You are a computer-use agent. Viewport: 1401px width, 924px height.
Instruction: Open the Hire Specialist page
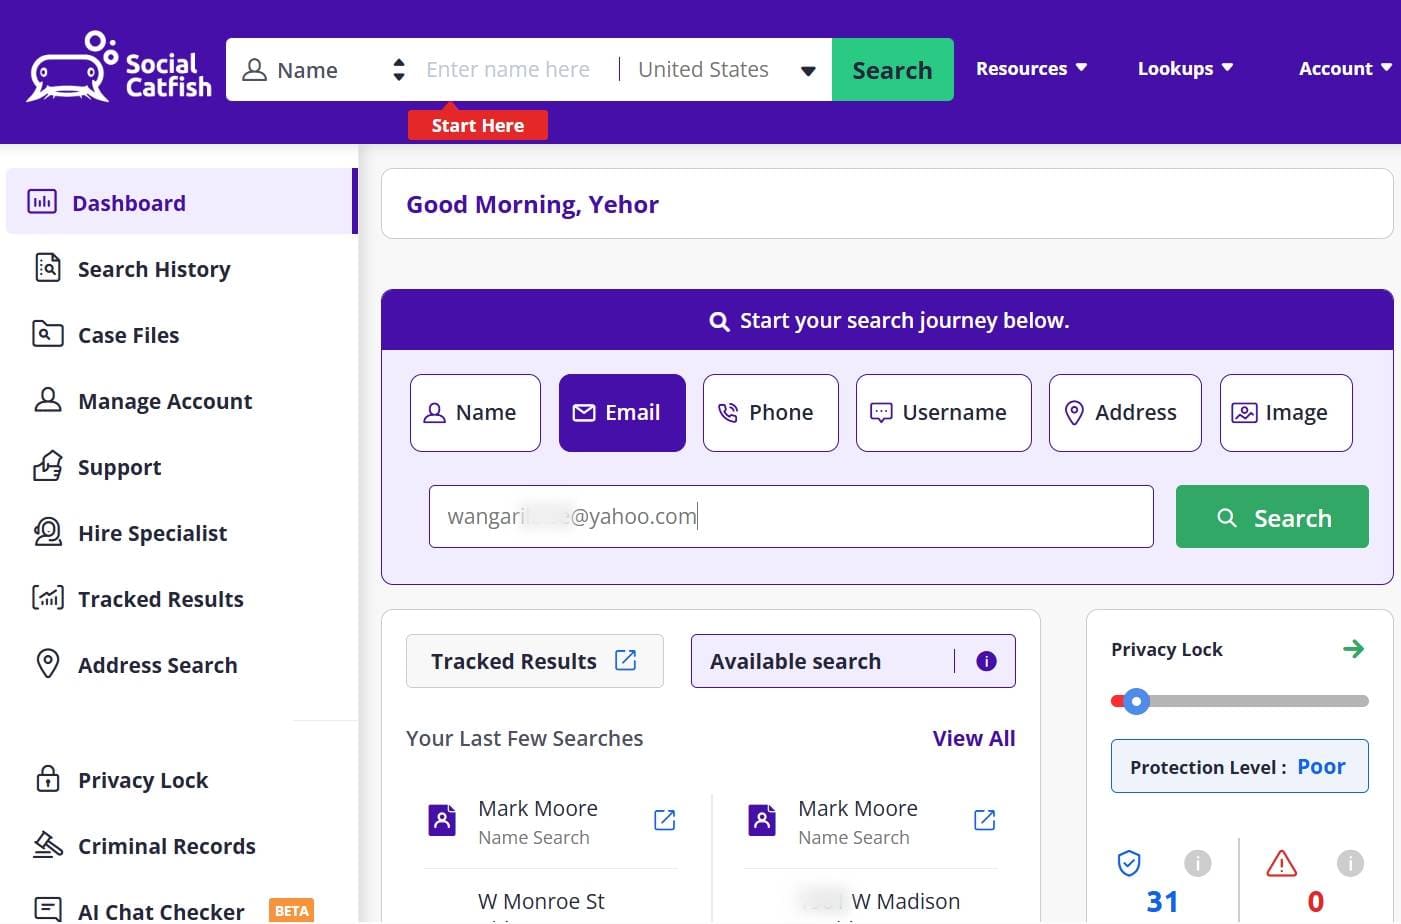coord(152,533)
